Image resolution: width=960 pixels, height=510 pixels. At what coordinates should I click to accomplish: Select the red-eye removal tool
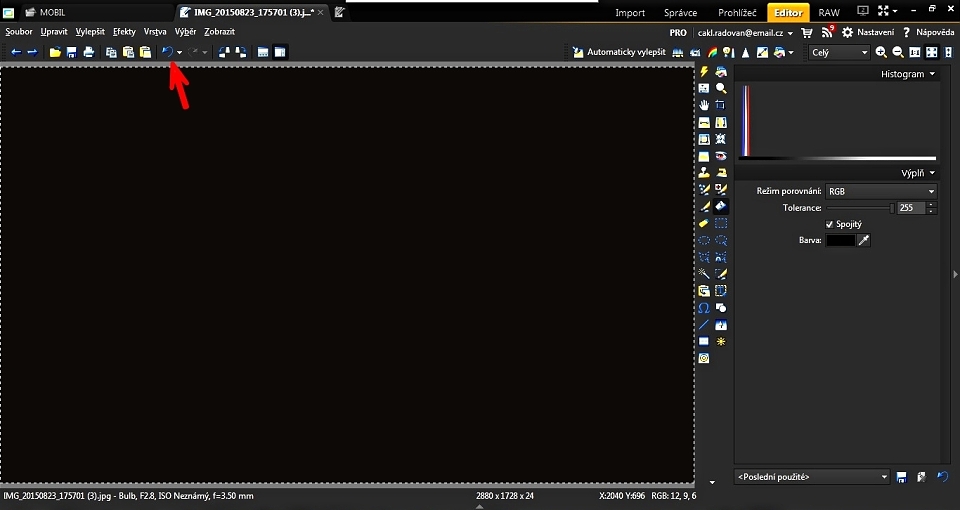click(x=720, y=156)
